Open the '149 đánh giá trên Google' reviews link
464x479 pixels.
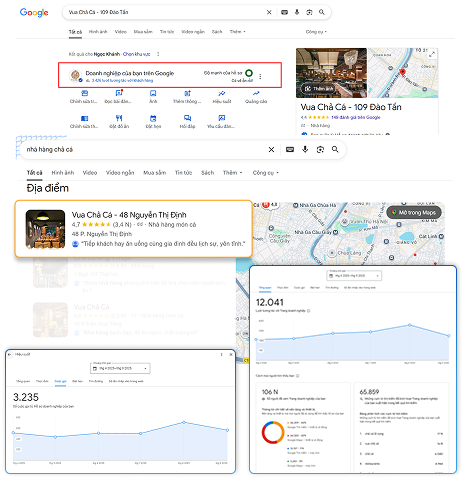(356, 117)
